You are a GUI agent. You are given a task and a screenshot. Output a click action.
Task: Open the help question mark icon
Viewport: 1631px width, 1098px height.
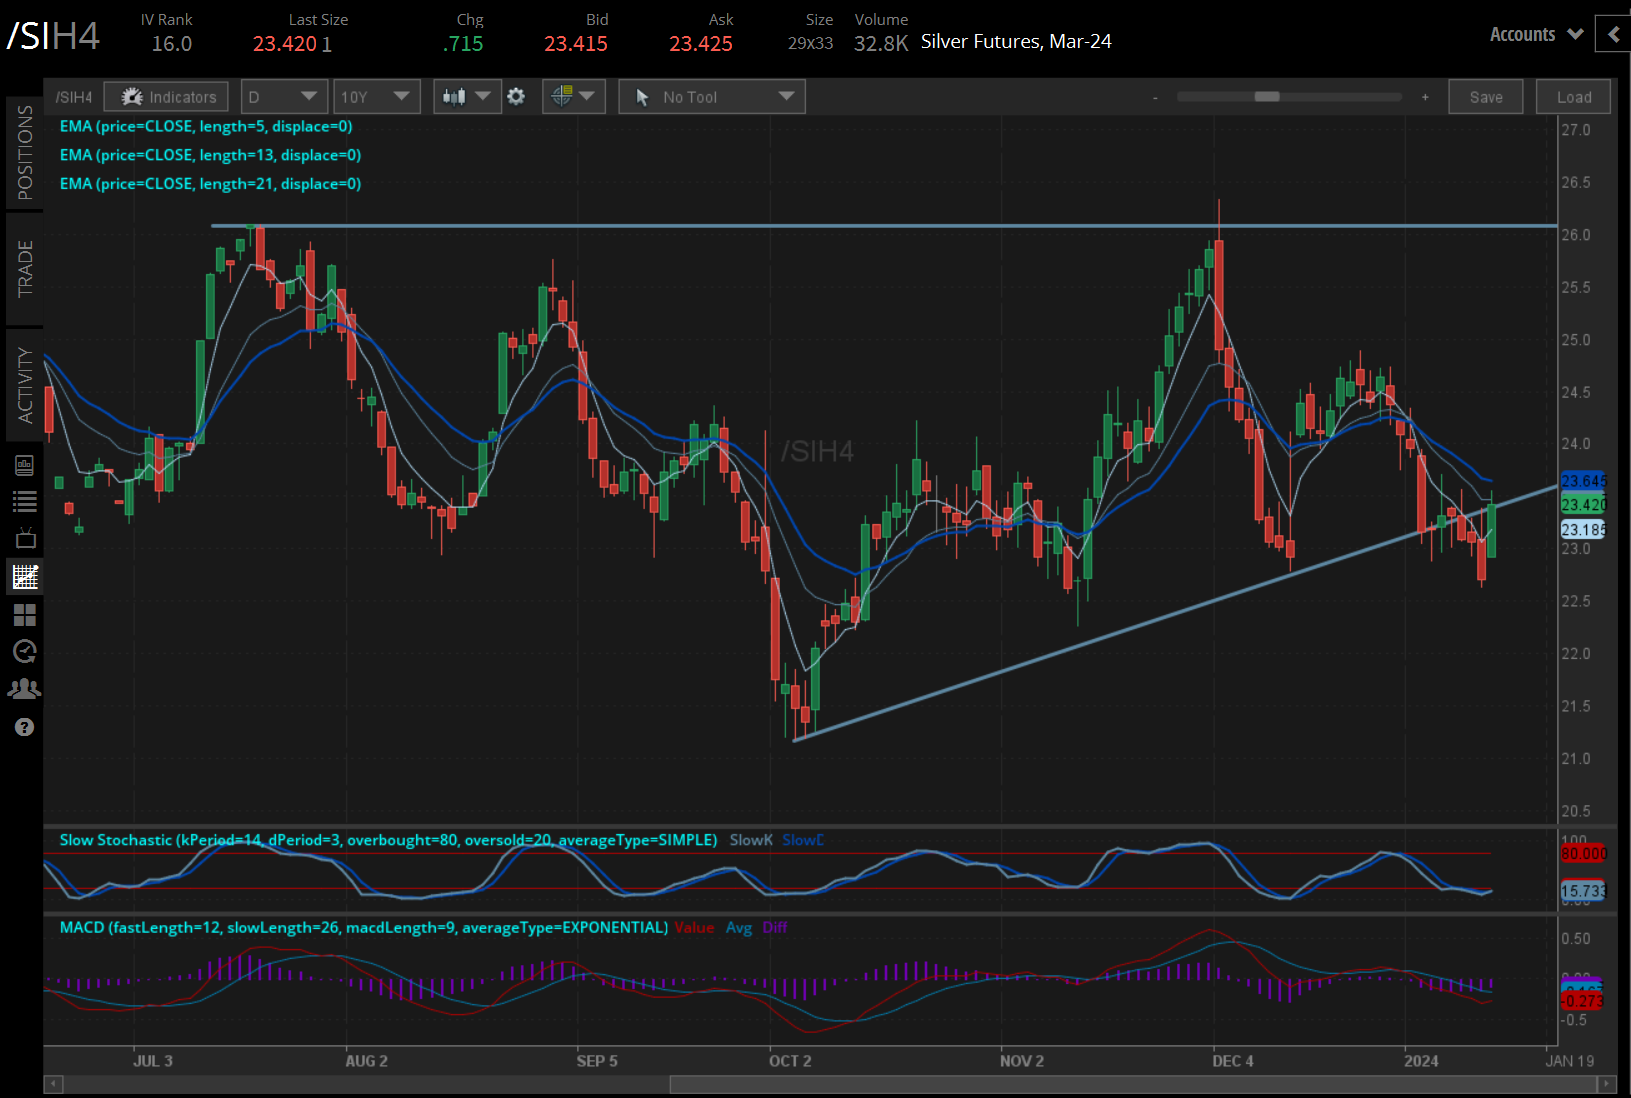point(25,727)
